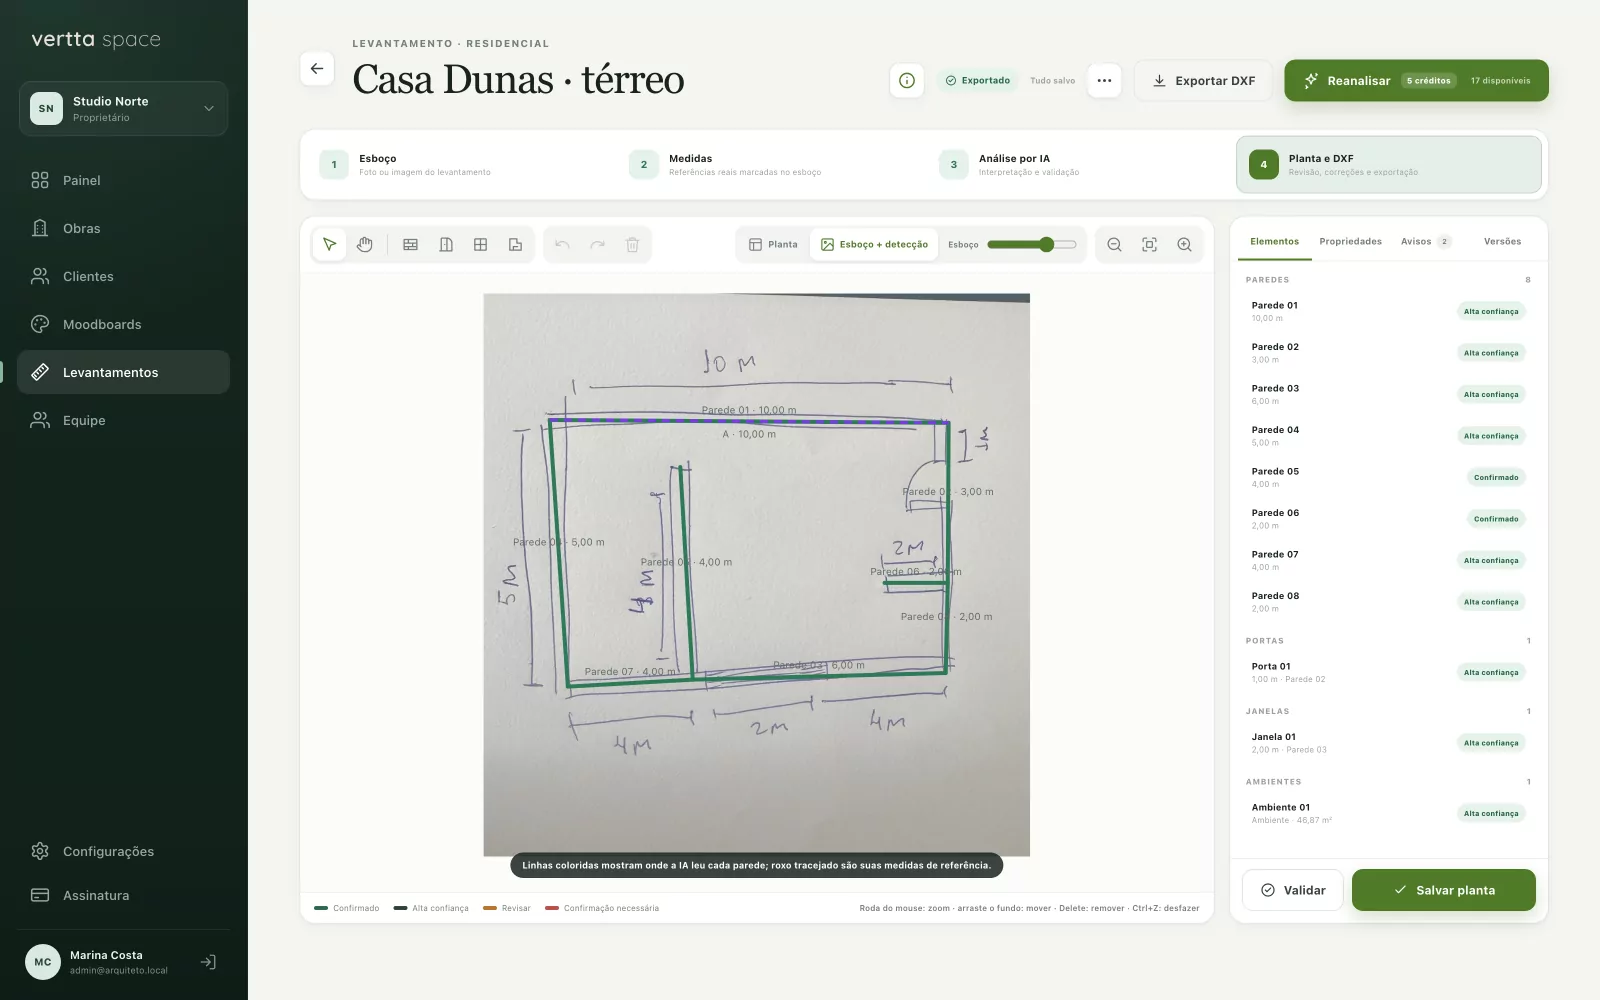Undo the last edit

562,245
